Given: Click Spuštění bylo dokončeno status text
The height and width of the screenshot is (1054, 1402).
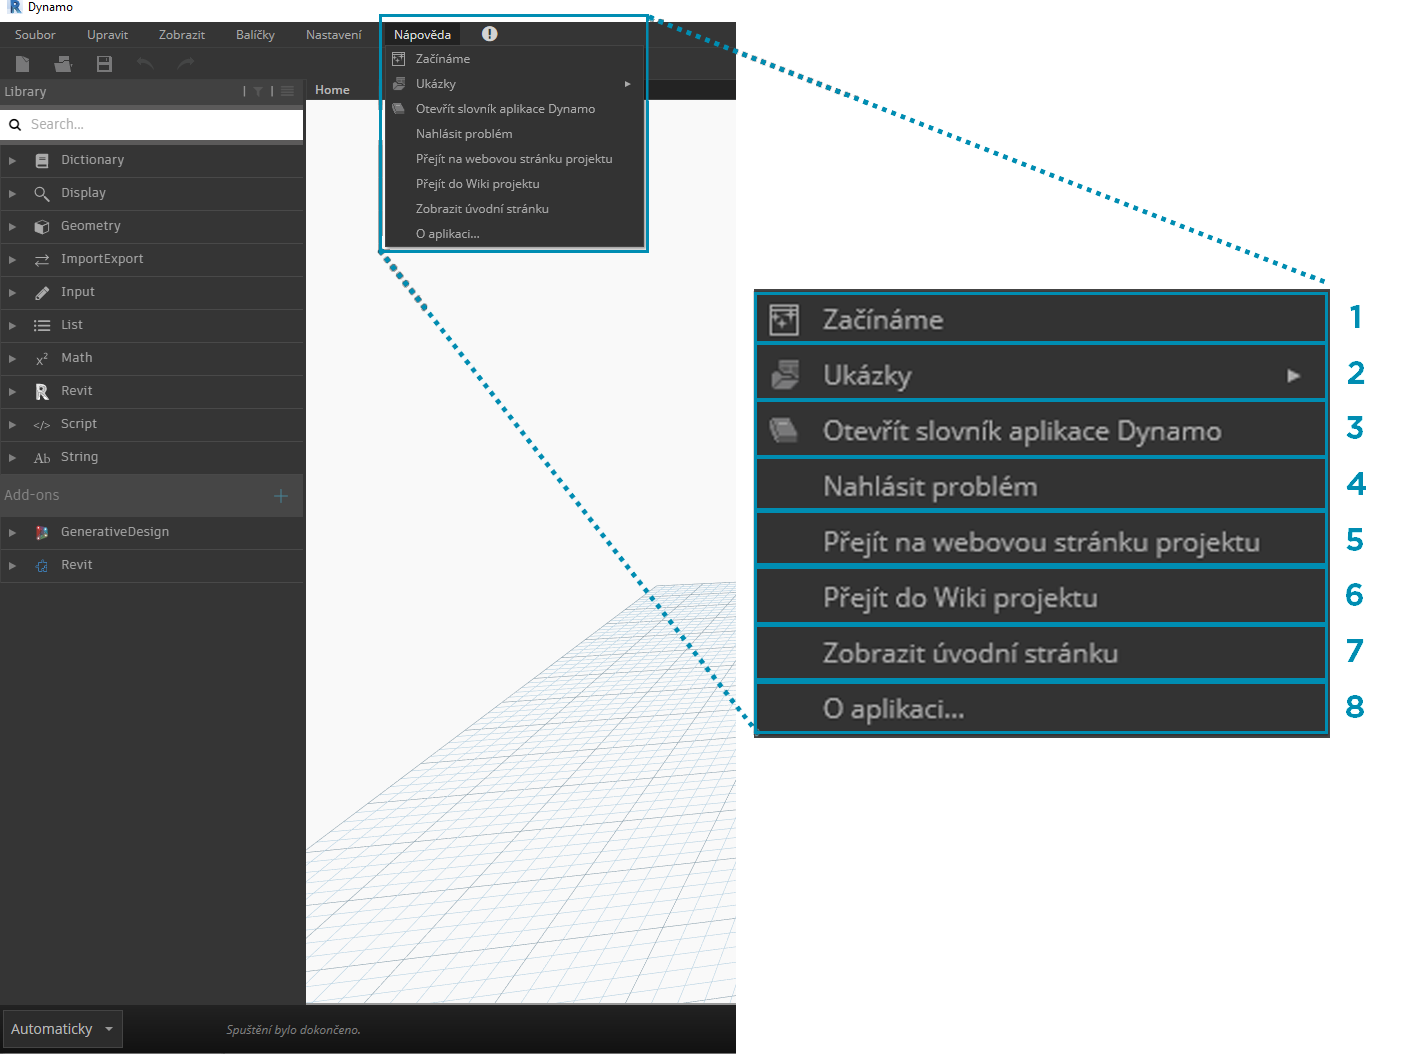Looking at the screenshot, I should (x=293, y=1030).
